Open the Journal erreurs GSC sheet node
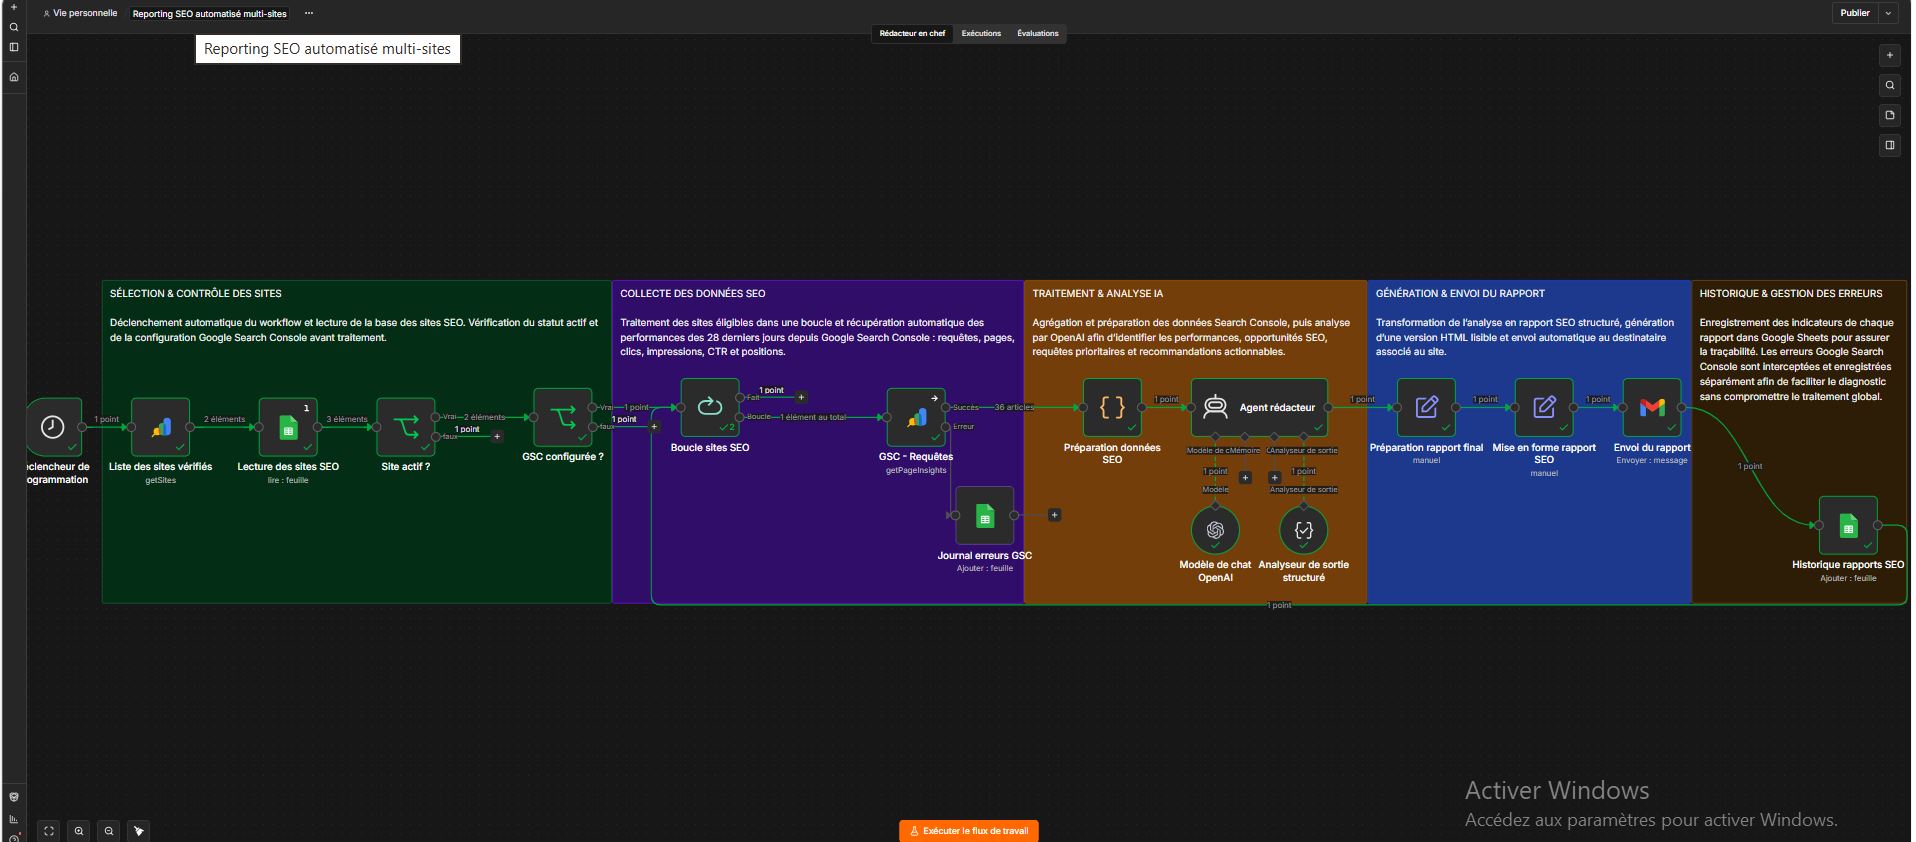This screenshot has width=1916, height=842. tap(985, 515)
